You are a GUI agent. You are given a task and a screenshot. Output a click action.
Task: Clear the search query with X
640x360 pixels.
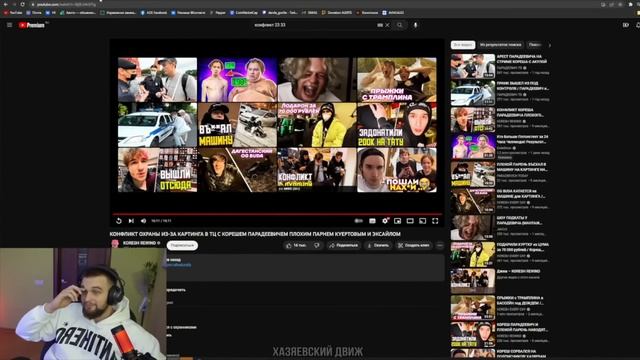387,25
